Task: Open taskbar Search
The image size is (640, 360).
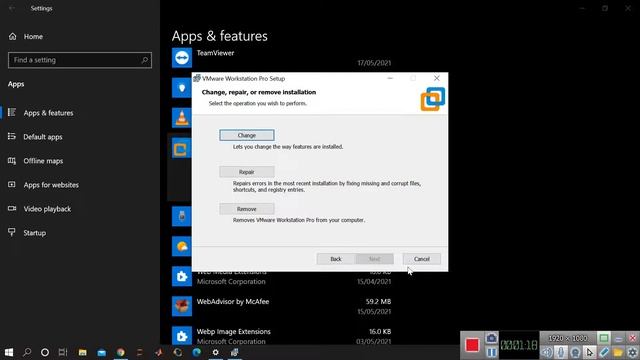Action: click(27, 352)
